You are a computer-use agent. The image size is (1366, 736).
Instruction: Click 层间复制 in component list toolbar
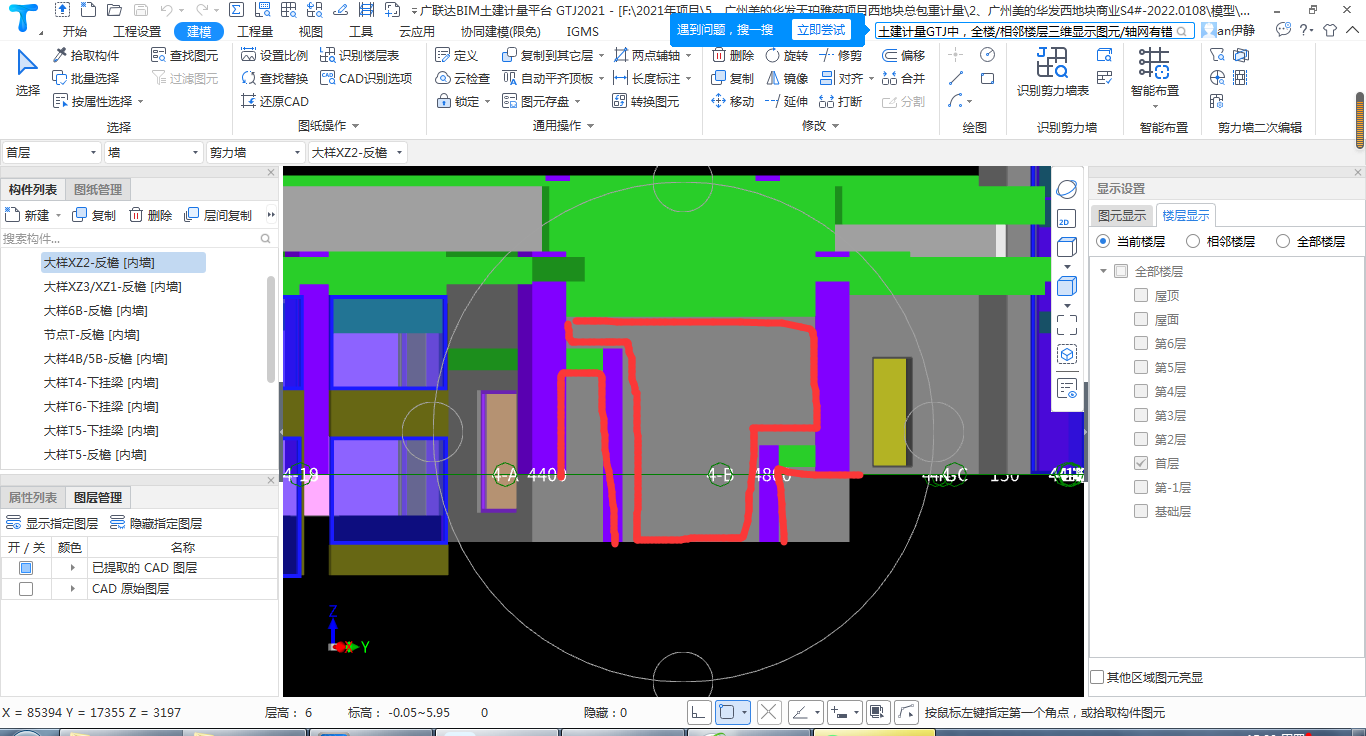point(219,215)
